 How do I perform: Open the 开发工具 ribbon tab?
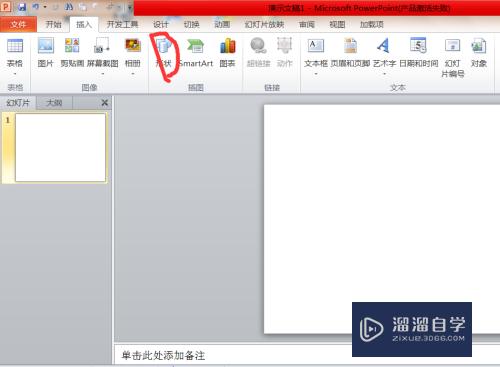tap(122, 24)
